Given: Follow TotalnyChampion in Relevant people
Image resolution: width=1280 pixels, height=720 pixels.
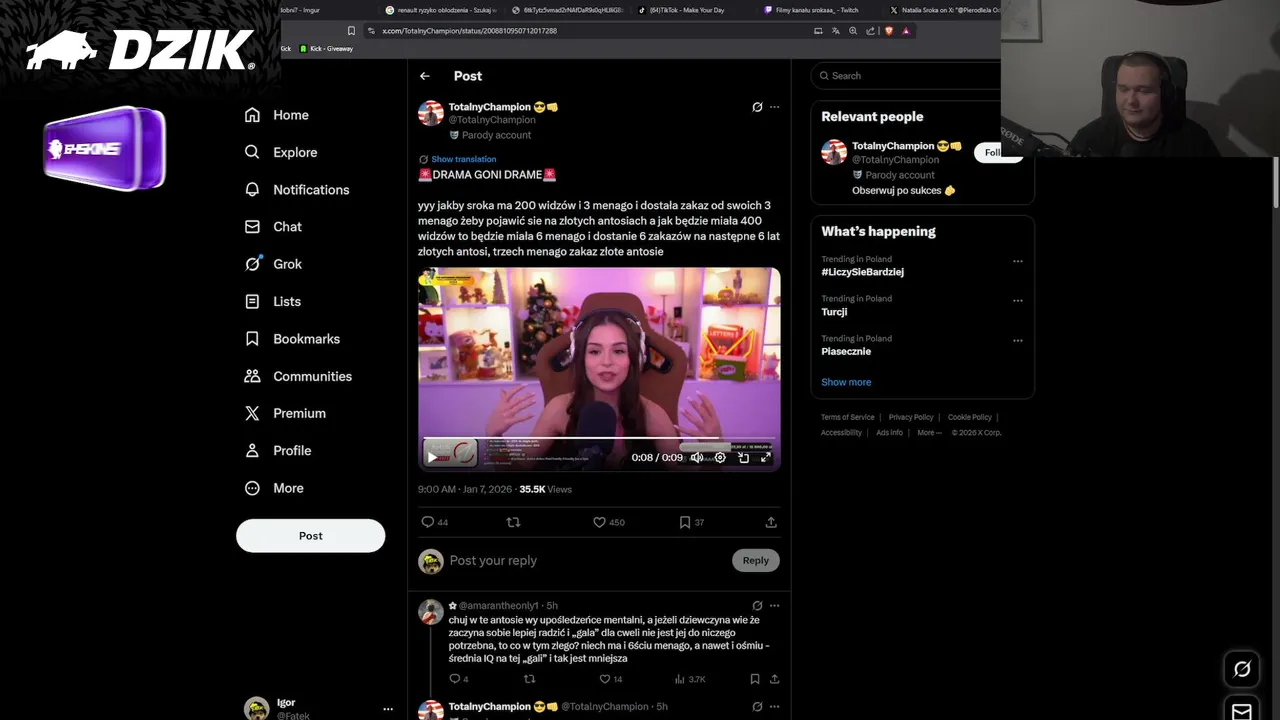Looking at the screenshot, I should (997, 152).
